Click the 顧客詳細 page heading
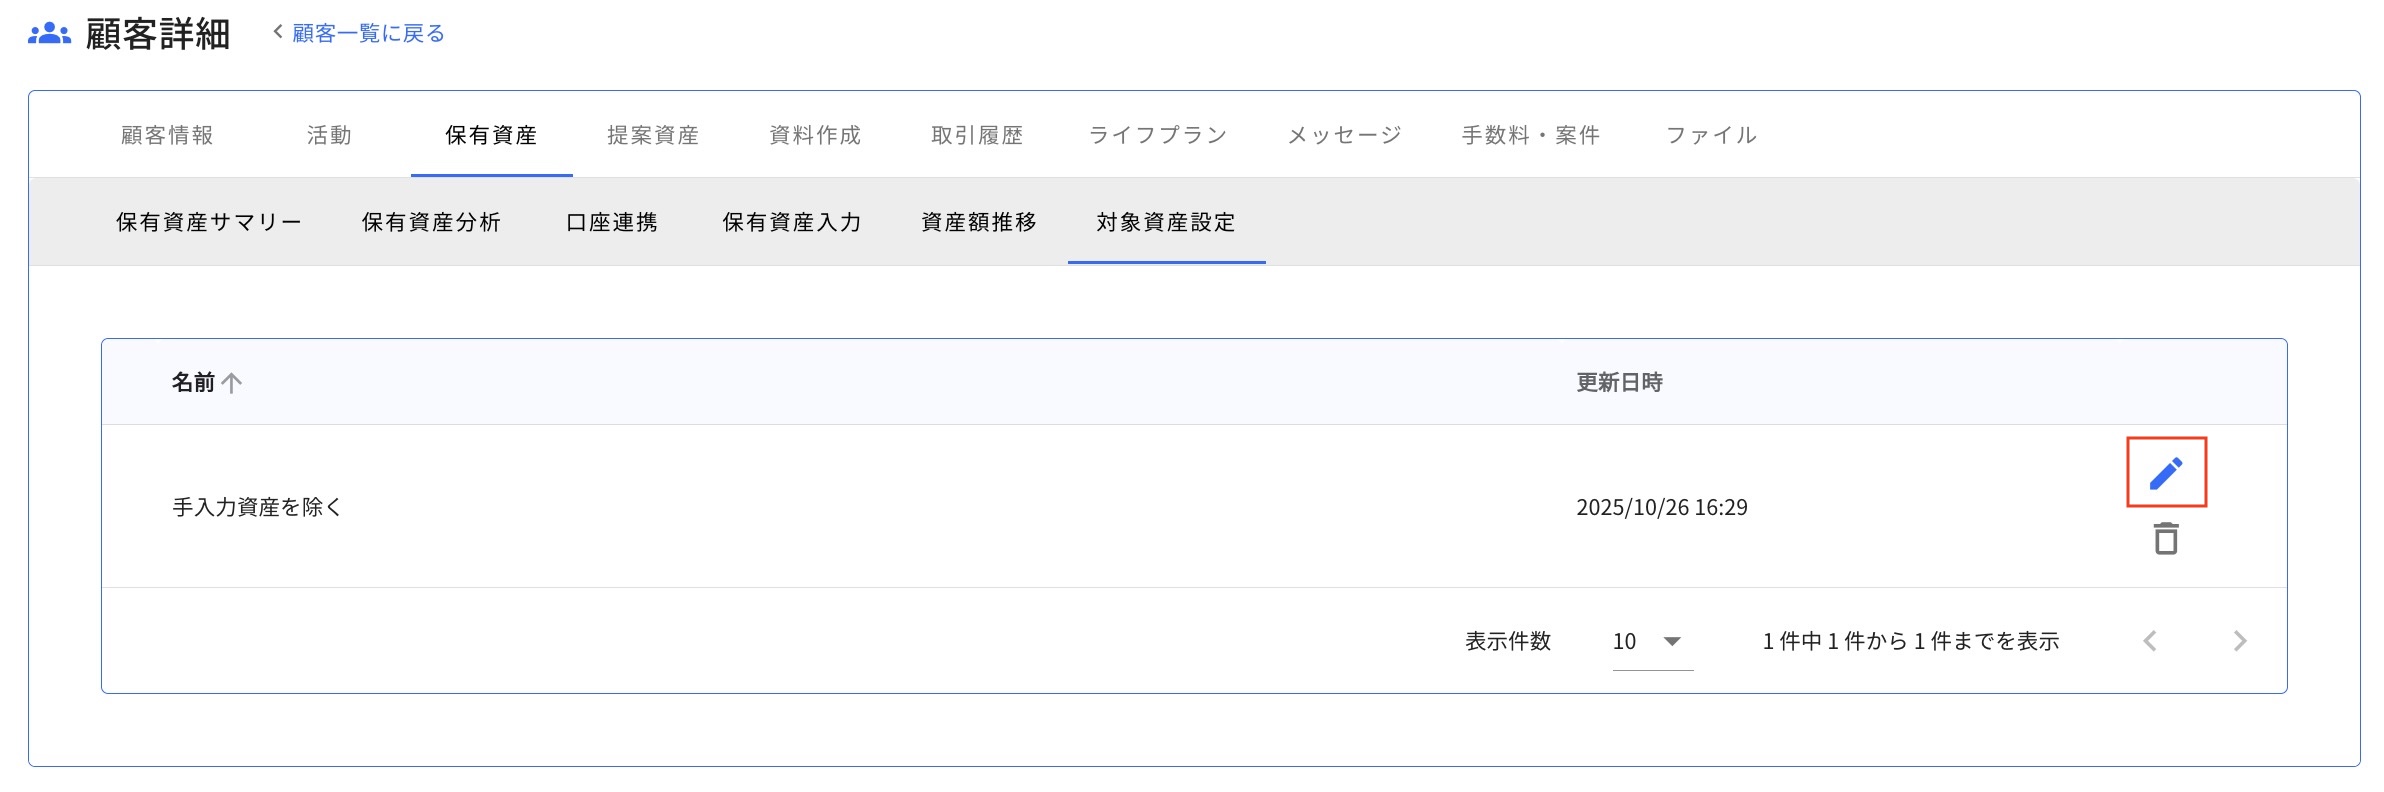The image size is (2384, 792). pyautogui.click(x=158, y=34)
